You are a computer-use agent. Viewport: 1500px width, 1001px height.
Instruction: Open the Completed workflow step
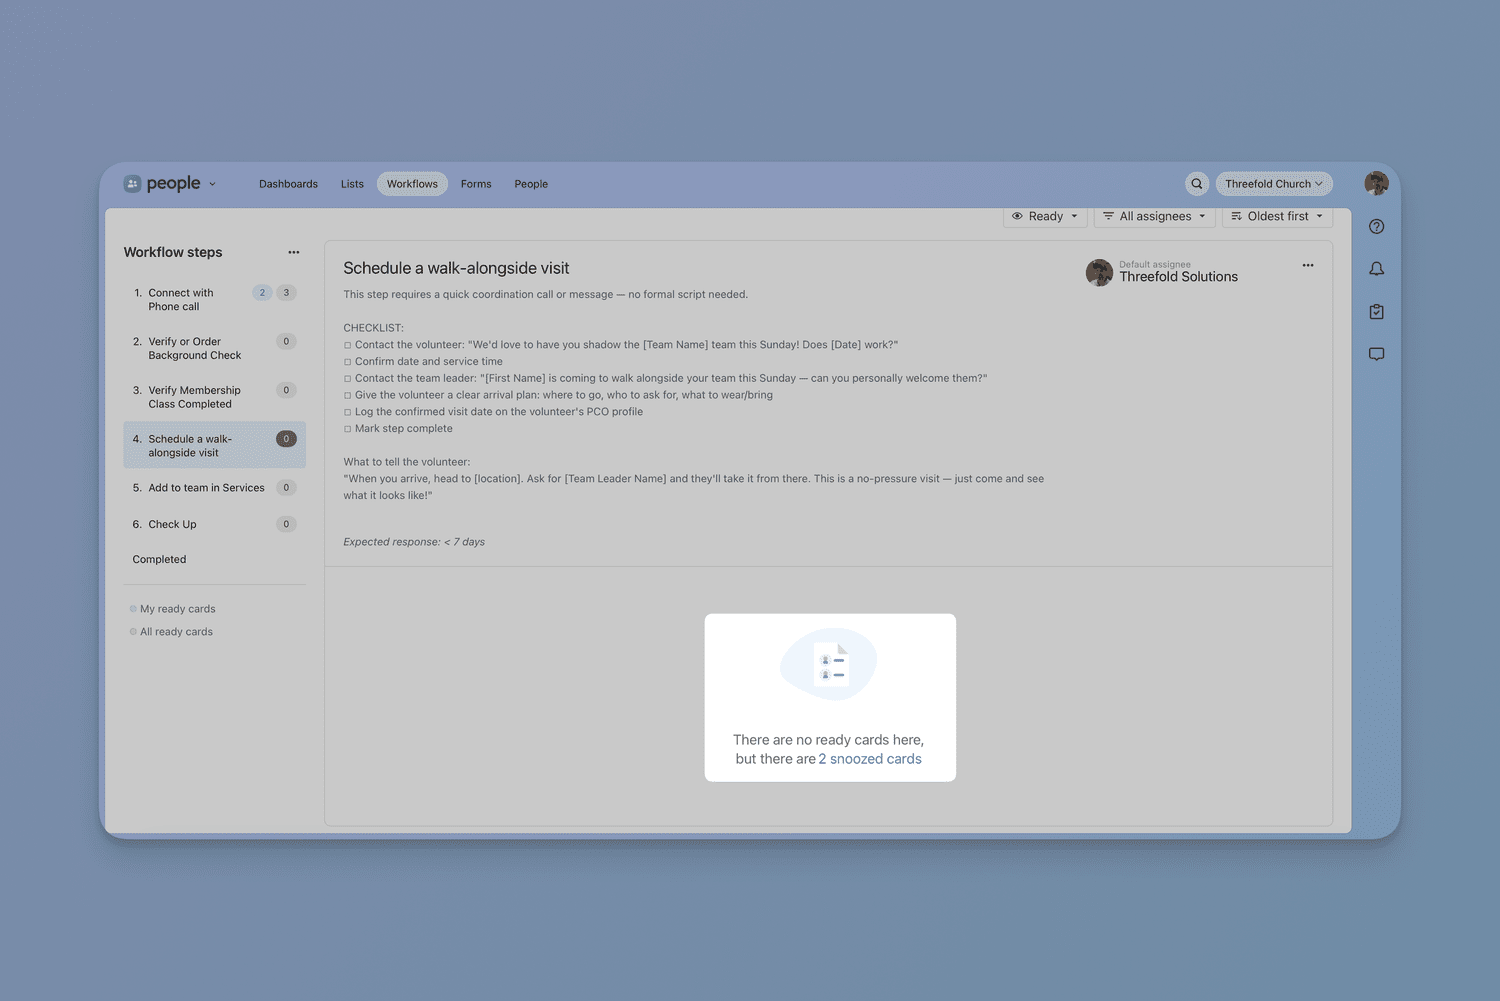[x=159, y=560]
